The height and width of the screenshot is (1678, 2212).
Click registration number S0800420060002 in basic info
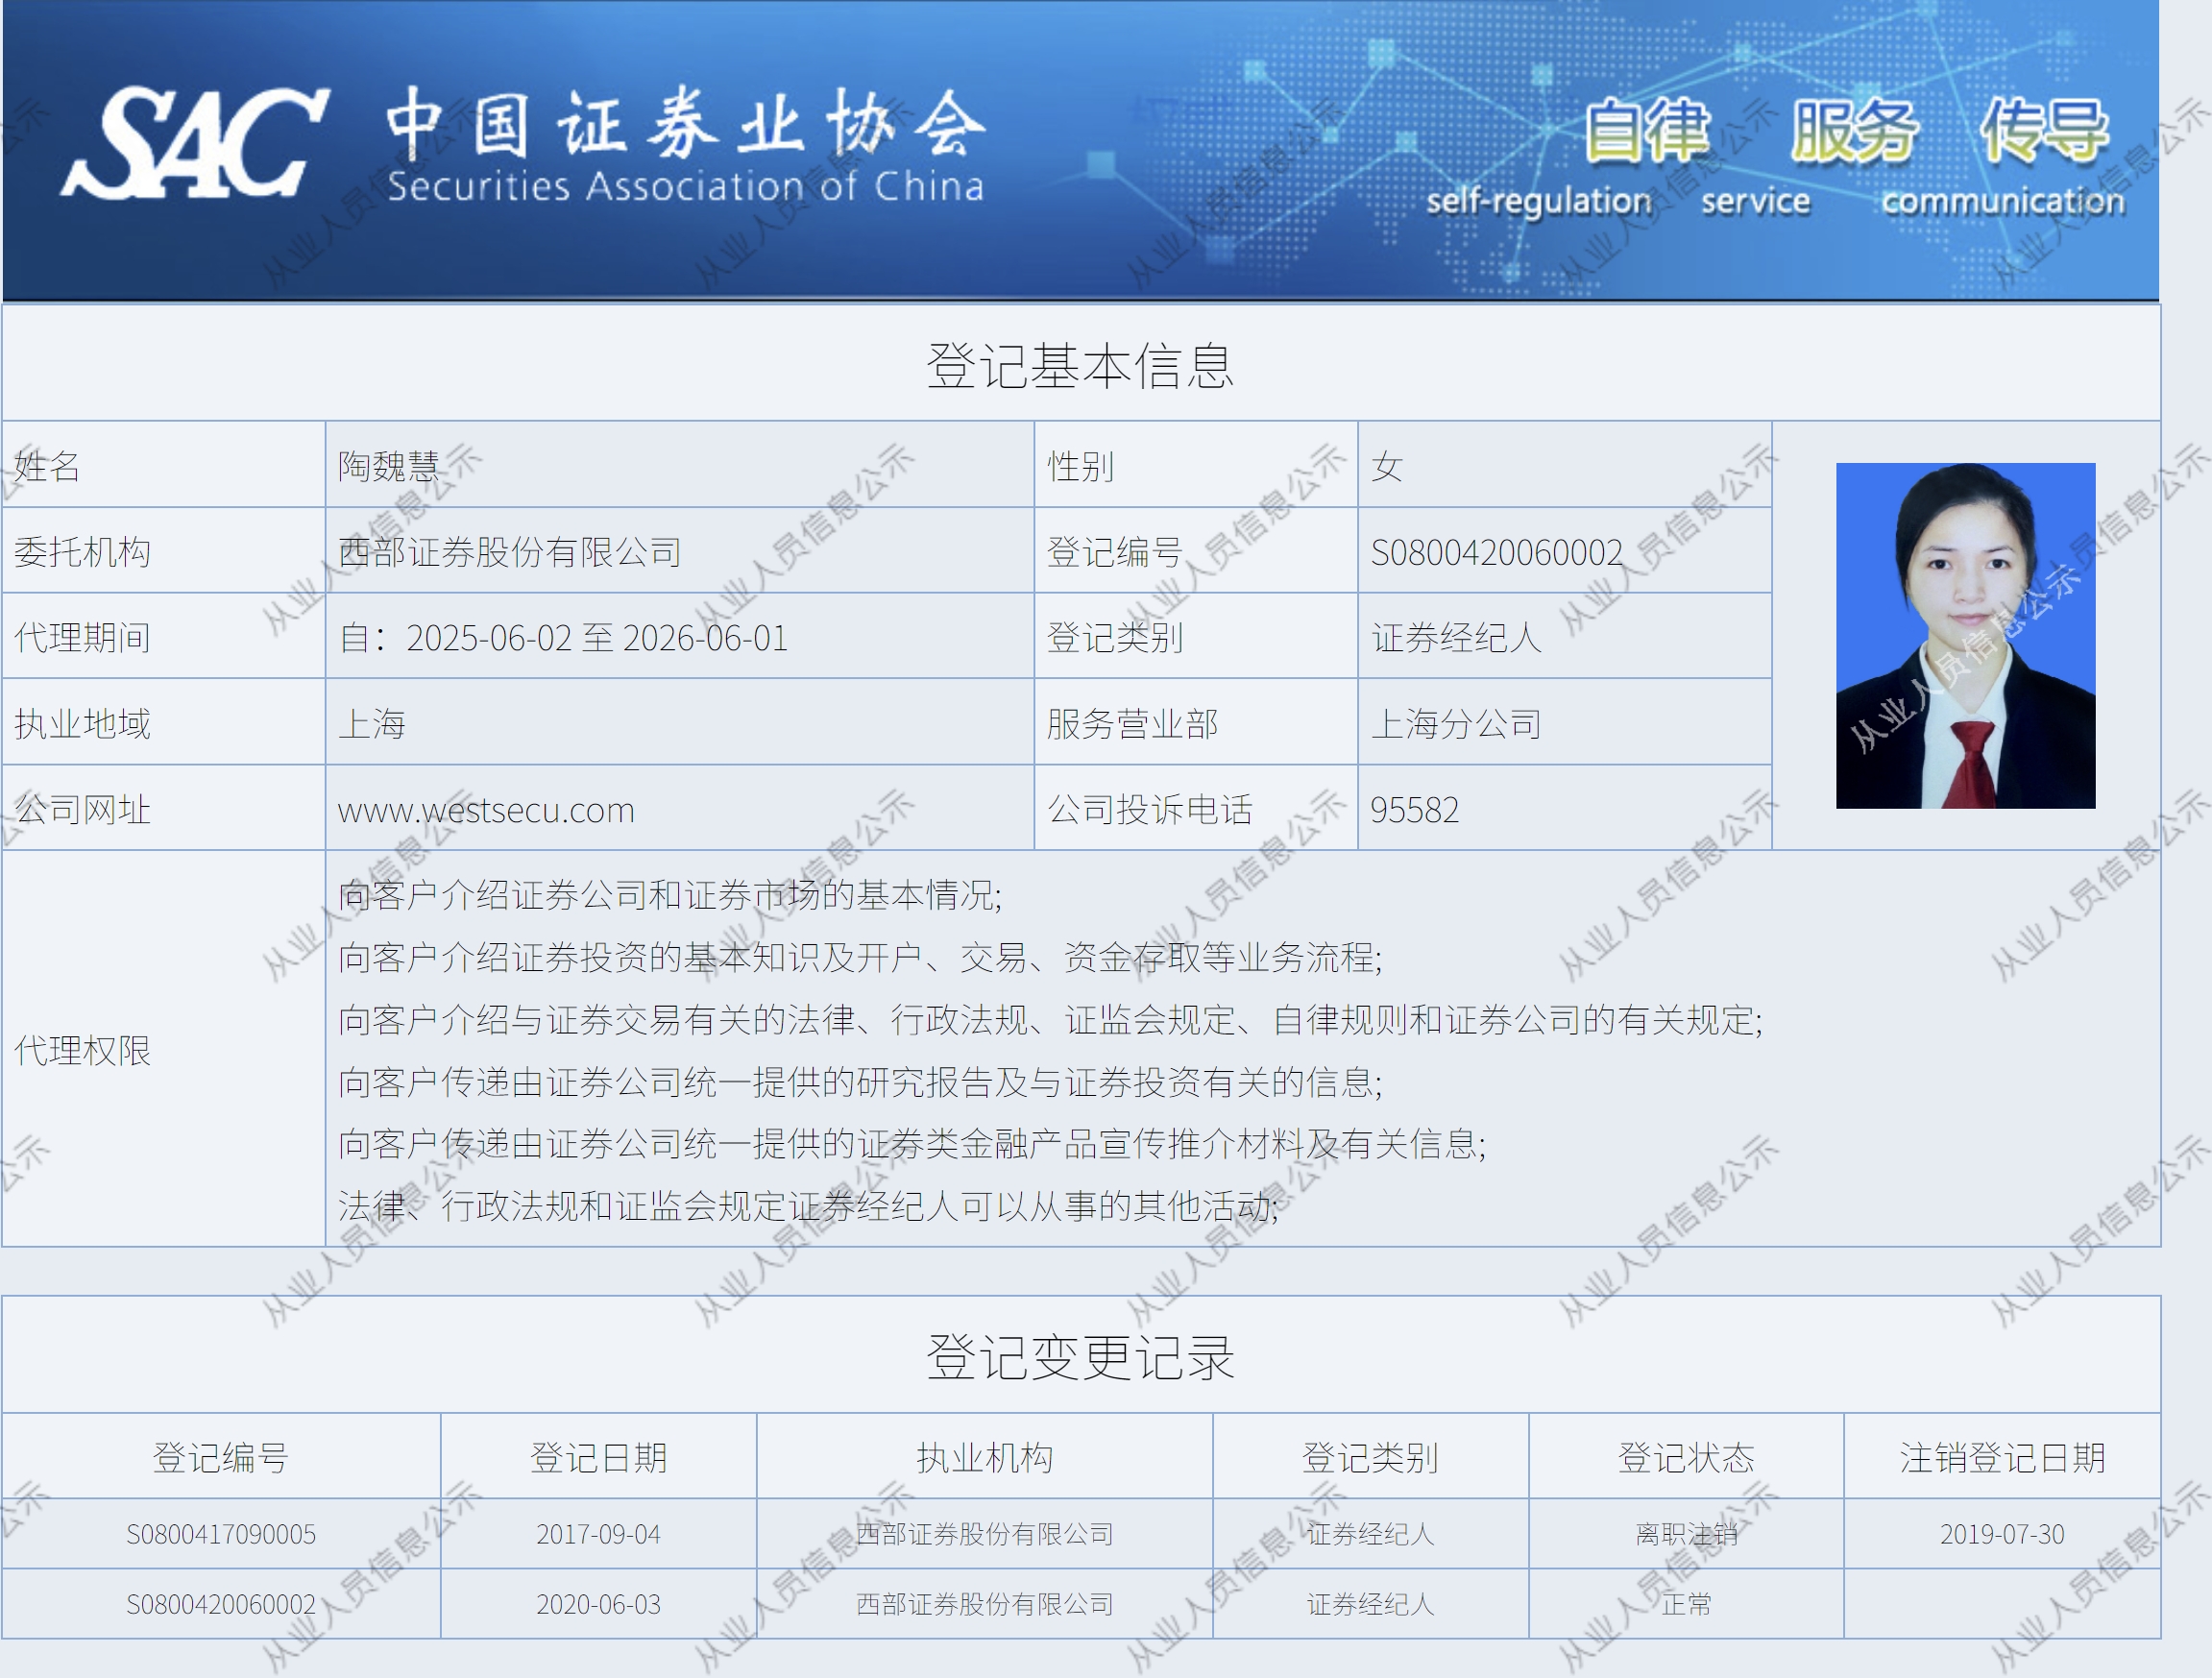(1496, 552)
